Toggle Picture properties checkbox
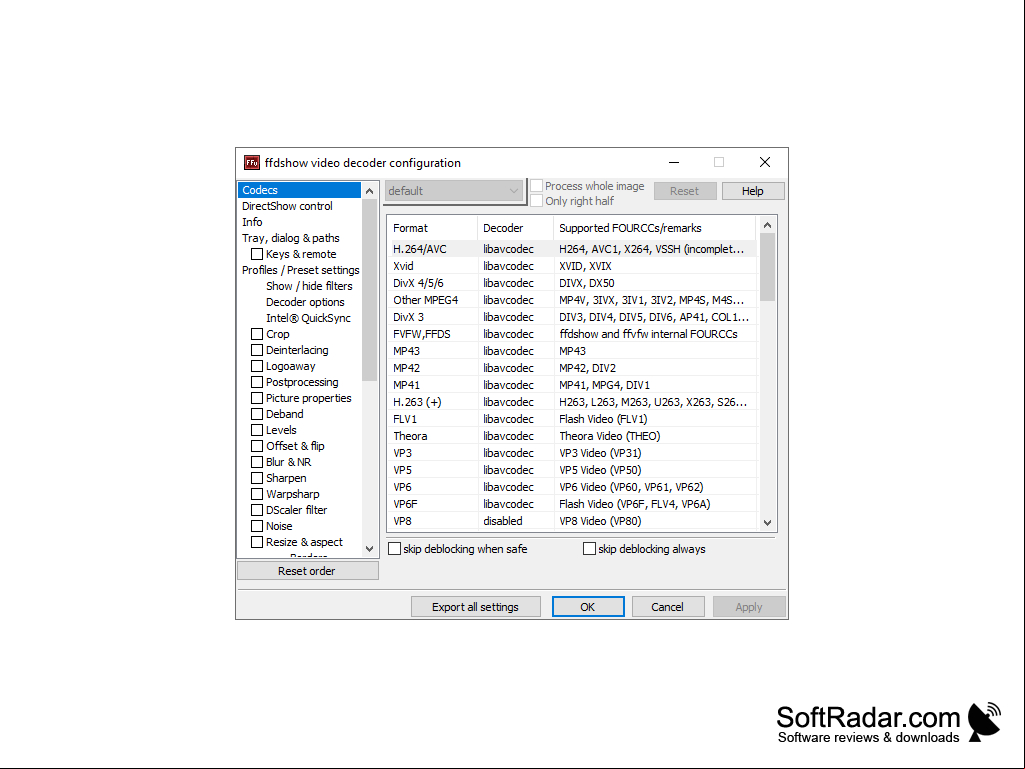 [257, 398]
